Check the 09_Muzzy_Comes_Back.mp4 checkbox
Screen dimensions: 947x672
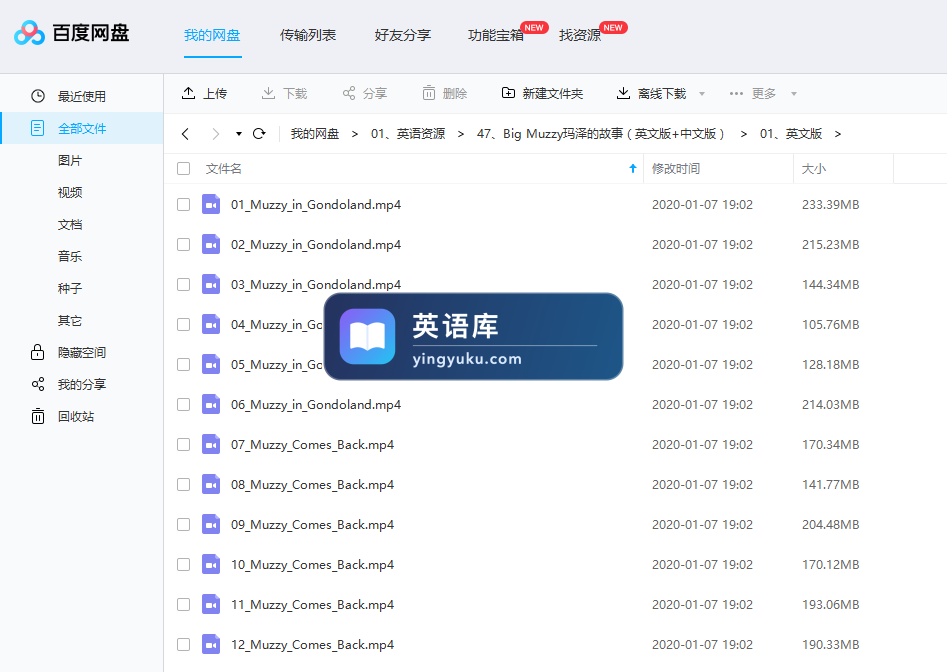click(x=184, y=525)
